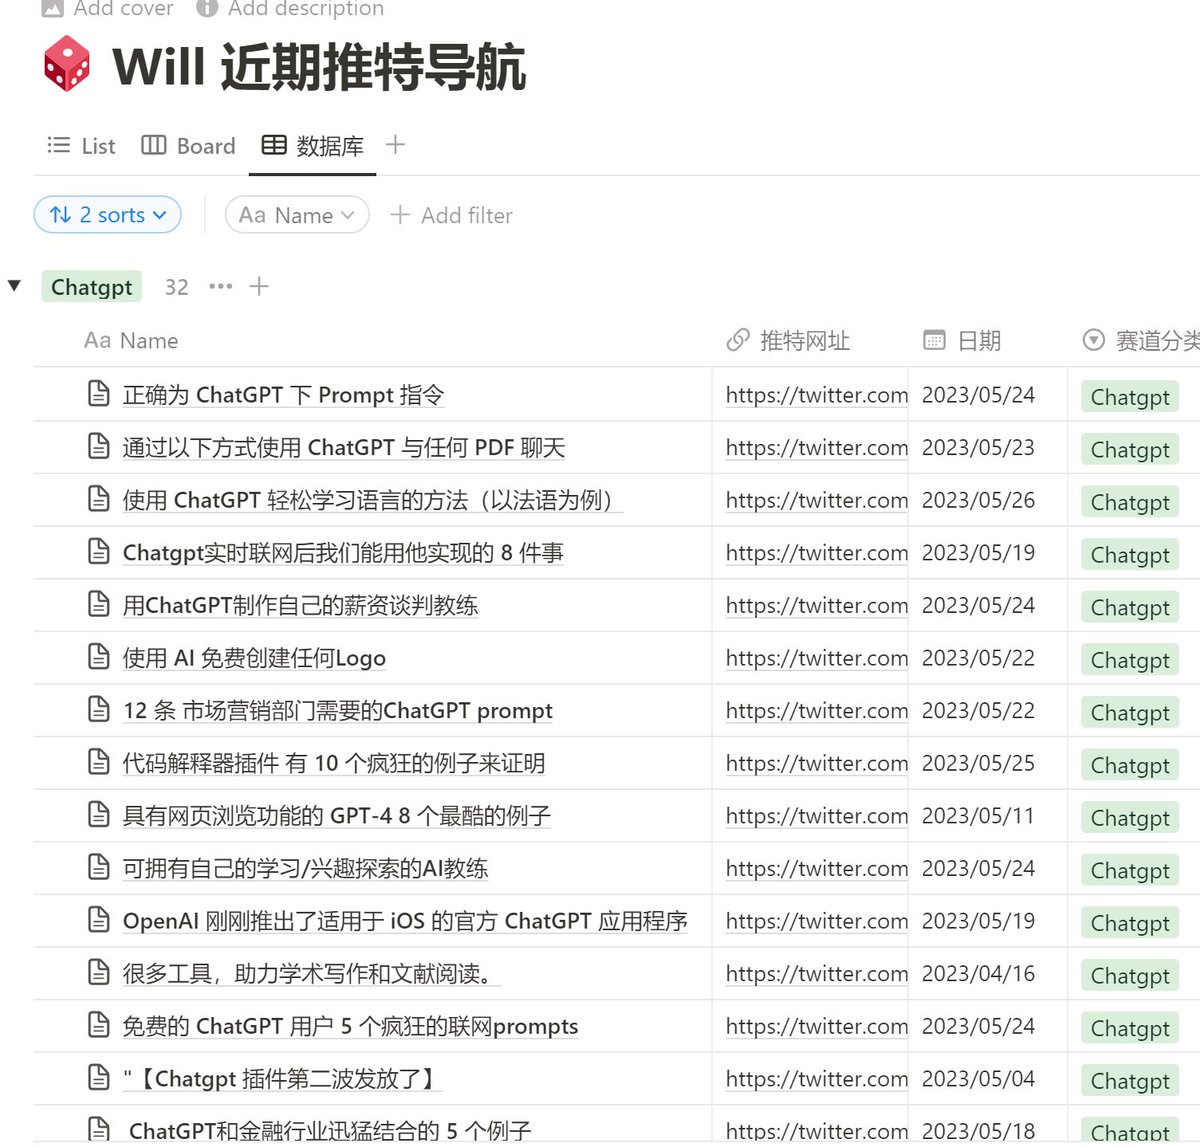Select the 数据库 table view tab

312,146
